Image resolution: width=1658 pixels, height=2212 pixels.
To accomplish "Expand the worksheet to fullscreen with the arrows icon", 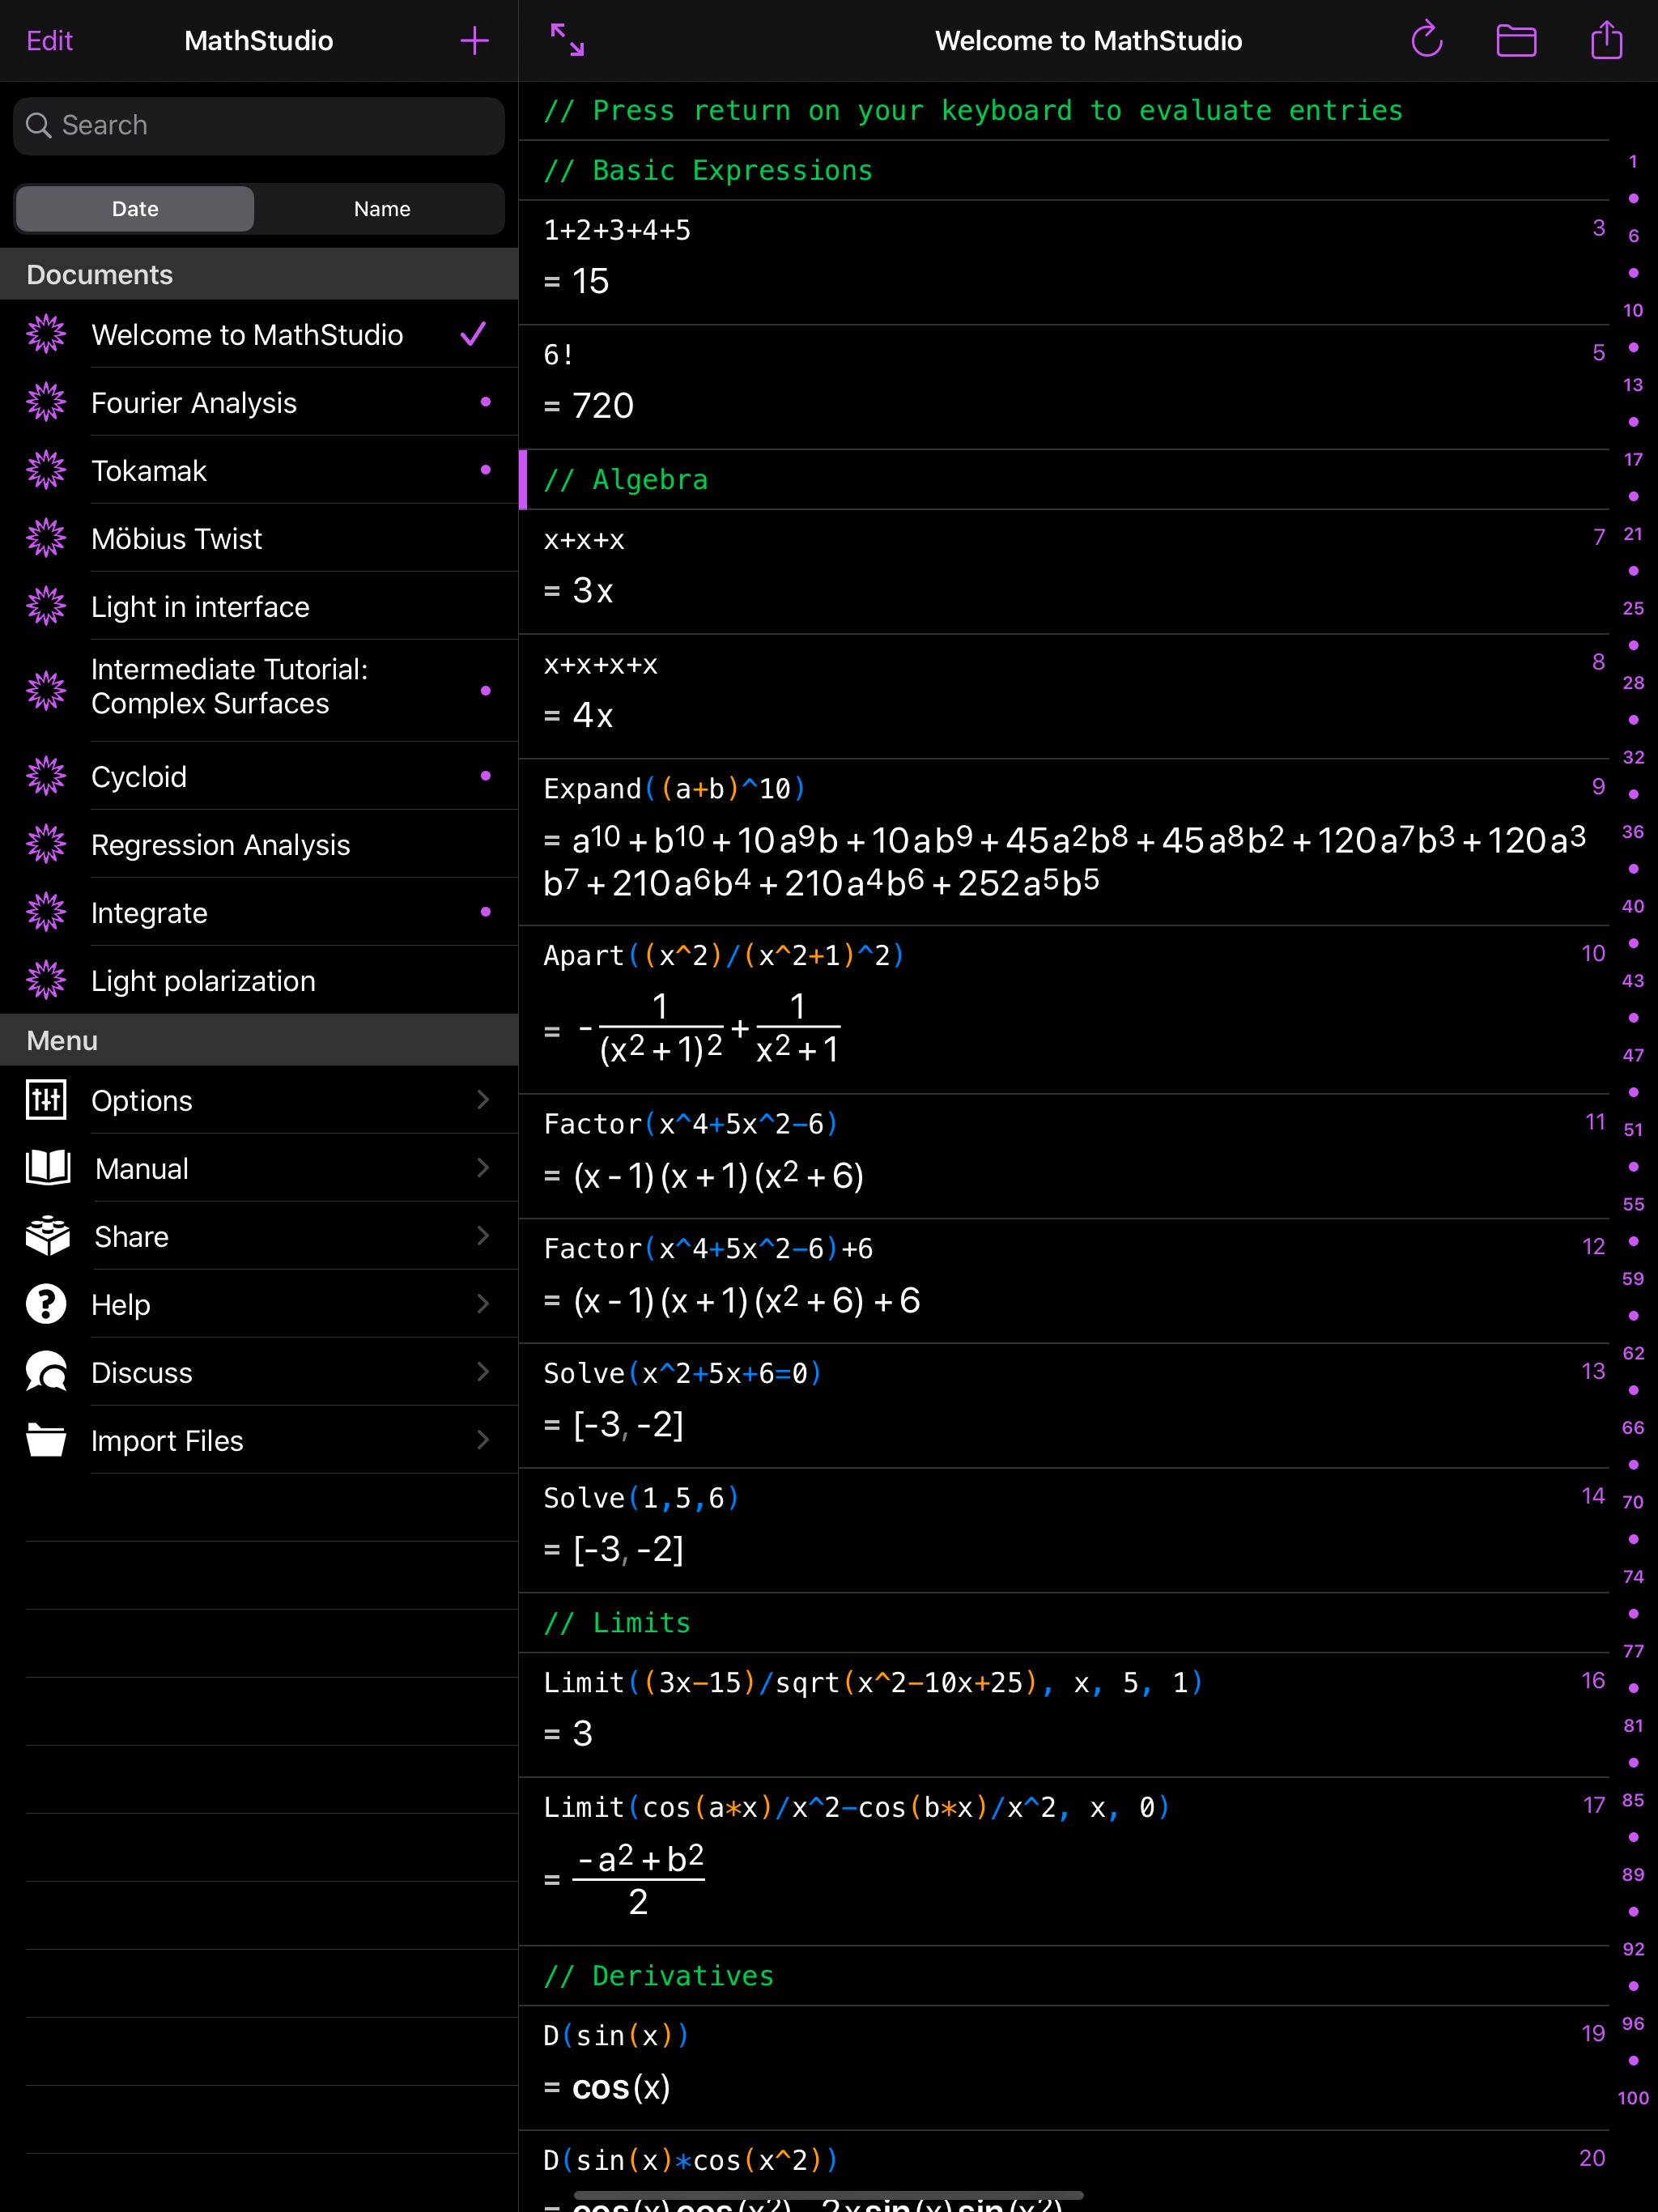I will point(566,40).
